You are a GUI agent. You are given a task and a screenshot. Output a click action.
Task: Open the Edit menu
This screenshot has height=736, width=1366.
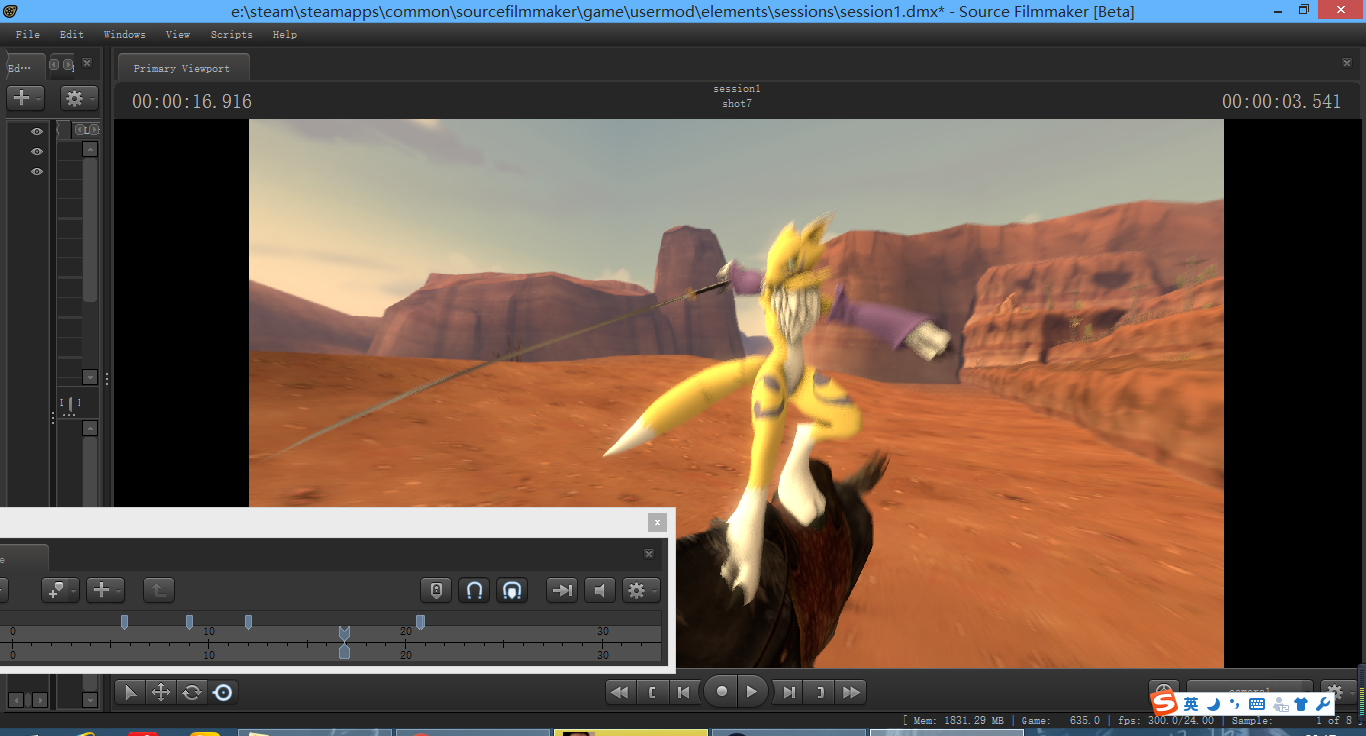(x=72, y=34)
